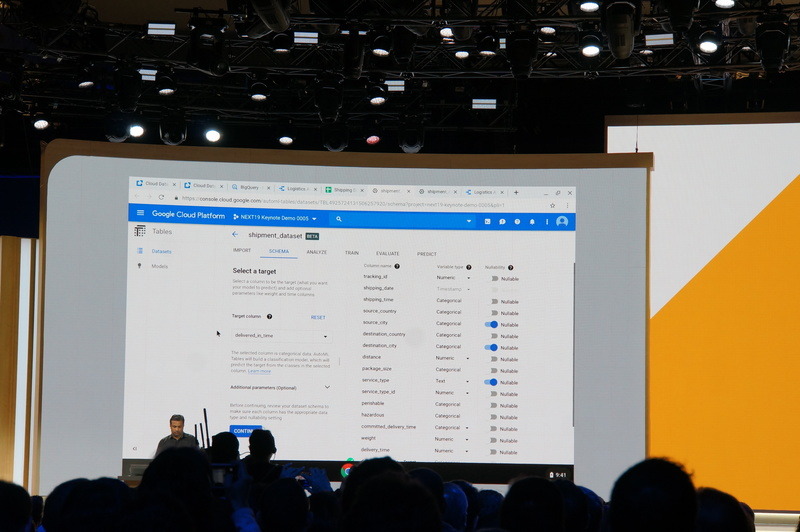
Task: Open weight variable type dropdown
Action: pos(451,439)
